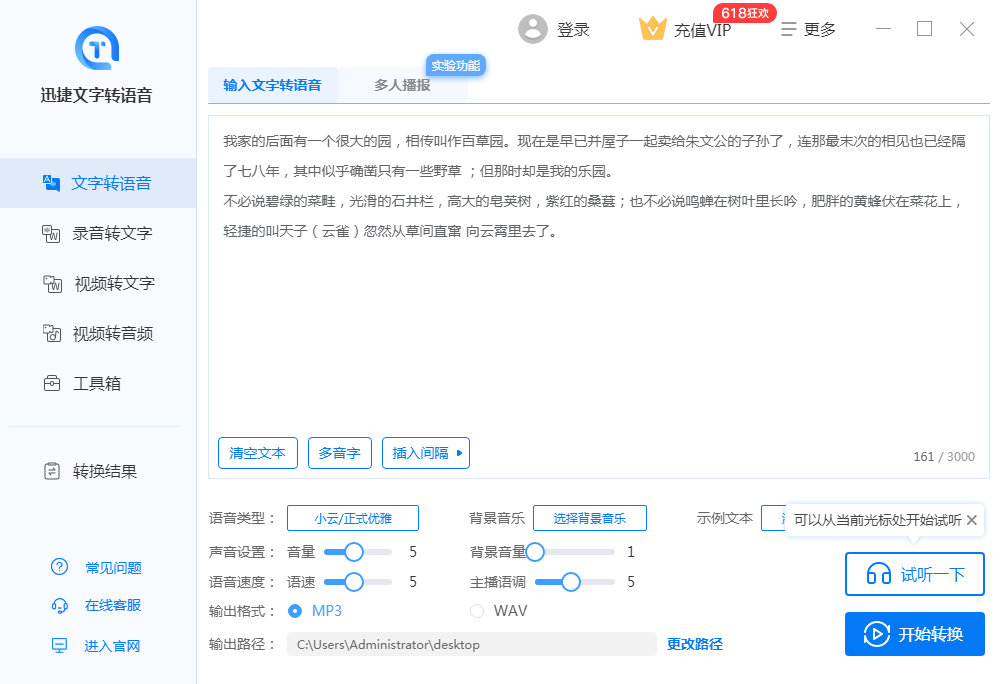Click the user avatar icon
Viewport: 1001px width, 684px height.
tap(532, 29)
